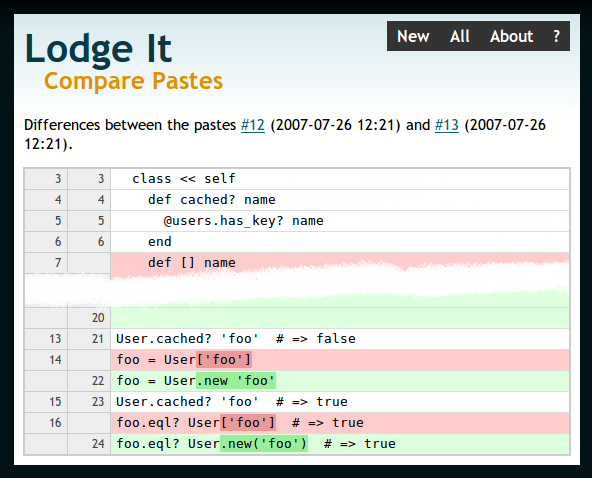This screenshot has height=478, width=592.
Task: Click highlighted ['foo'] deletion on line 16
Action: (x=248, y=422)
